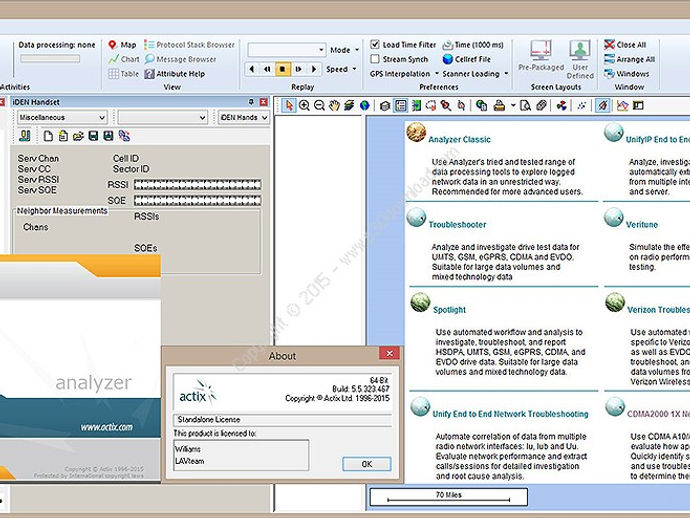This screenshot has width=690, height=518.
Task: Expand the Miscellaneous dropdown
Action: pos(62,118)
